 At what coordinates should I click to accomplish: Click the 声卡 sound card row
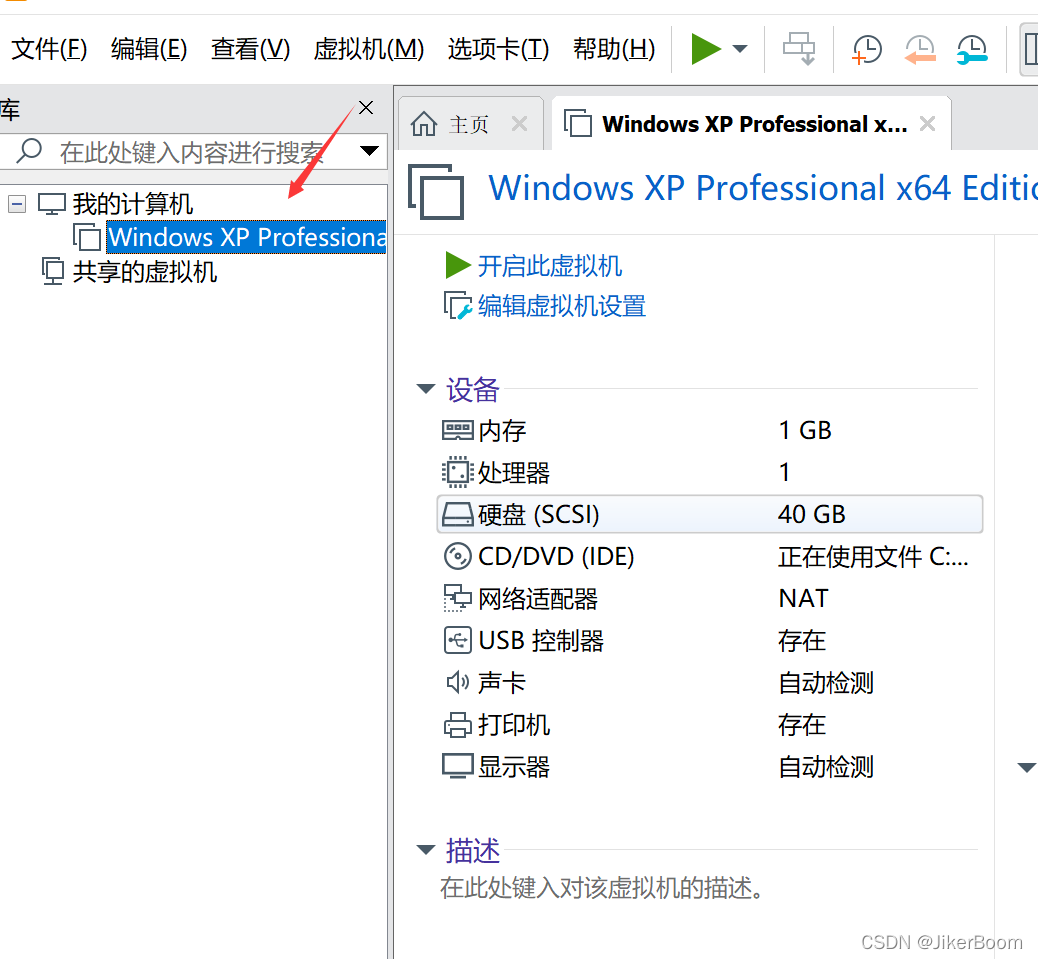click(x=710, y=683)
